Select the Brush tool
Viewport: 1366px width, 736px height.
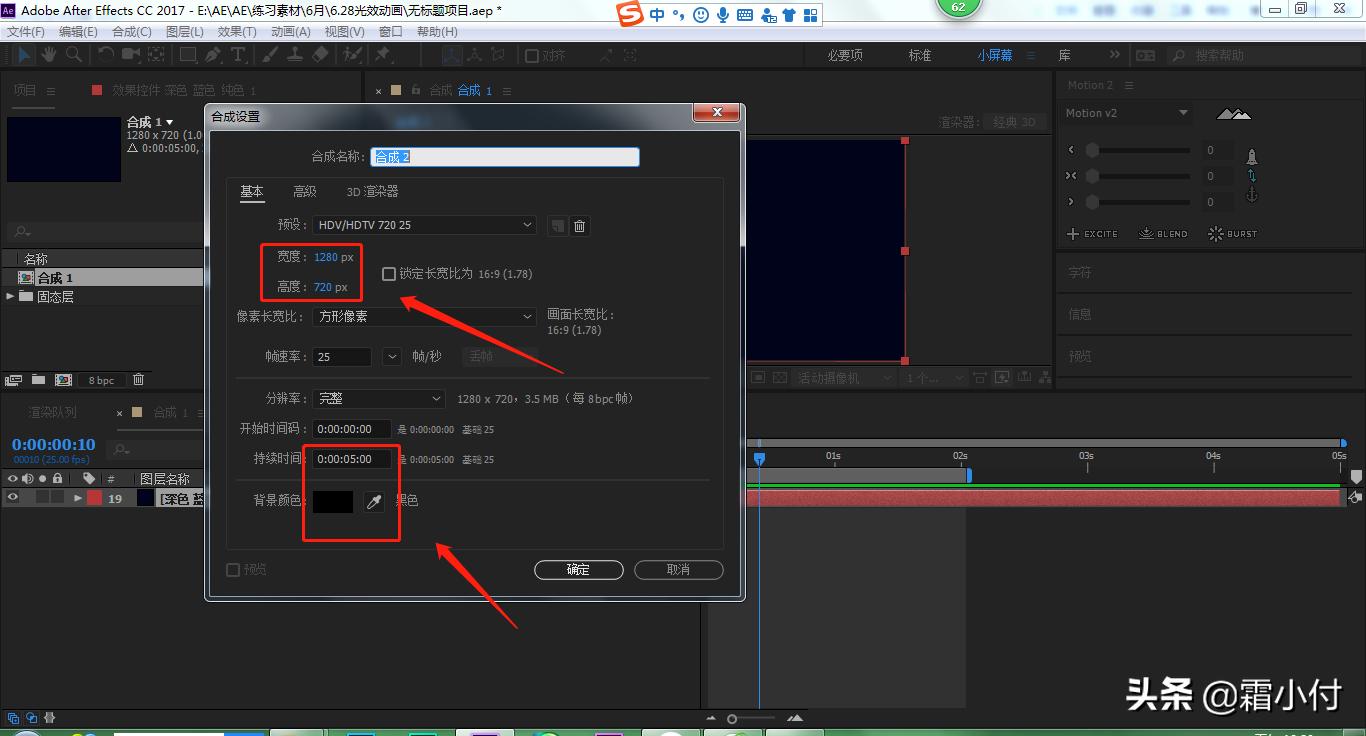coord(267,54)
